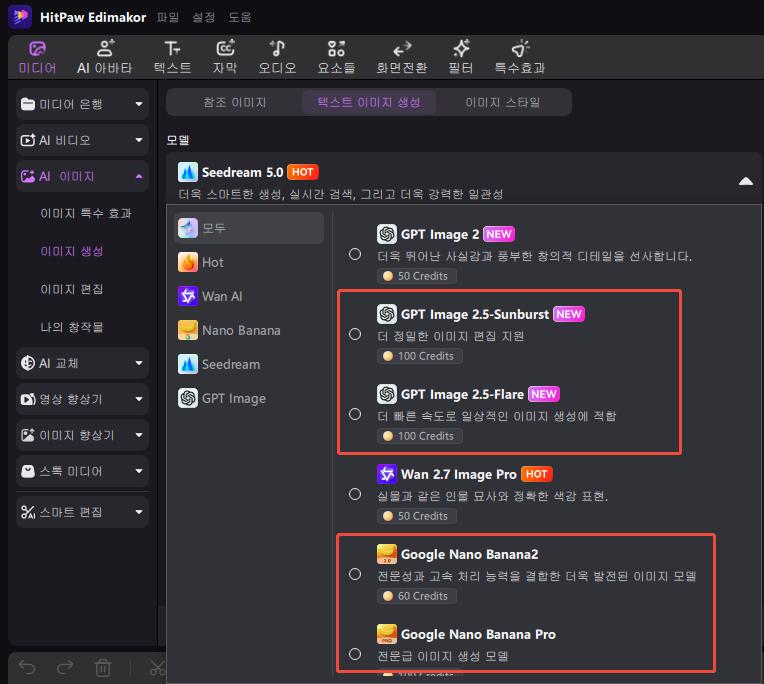Click the scissors split icon

158,667
